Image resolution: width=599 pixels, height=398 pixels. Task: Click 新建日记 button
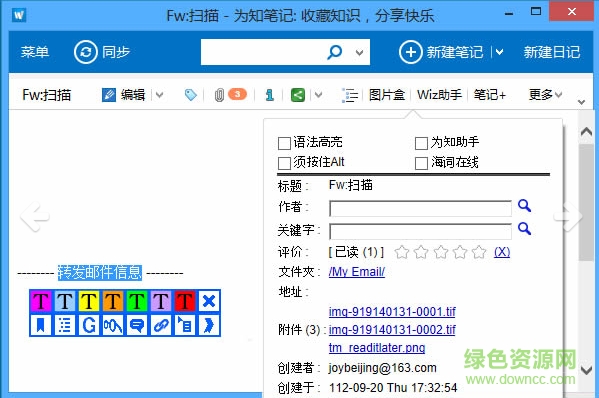[552, 52]
